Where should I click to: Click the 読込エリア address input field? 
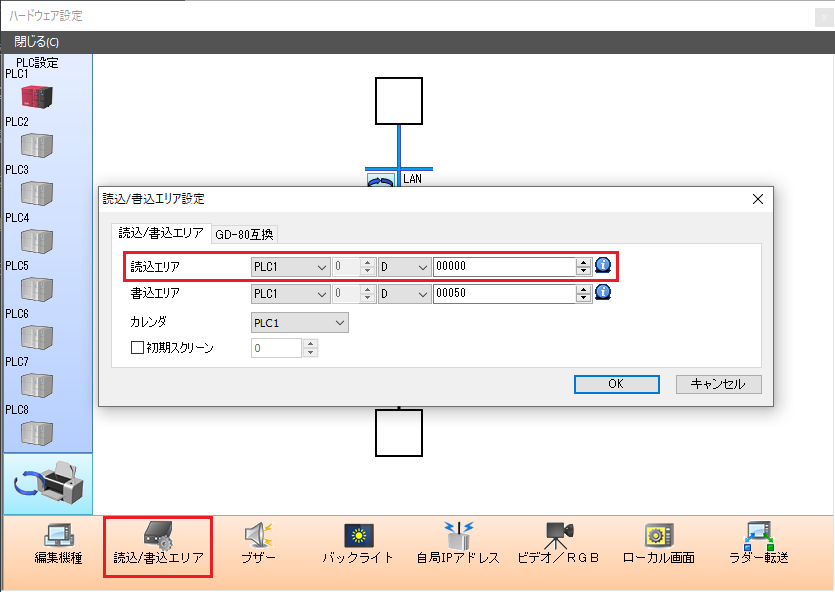(503, 266)
